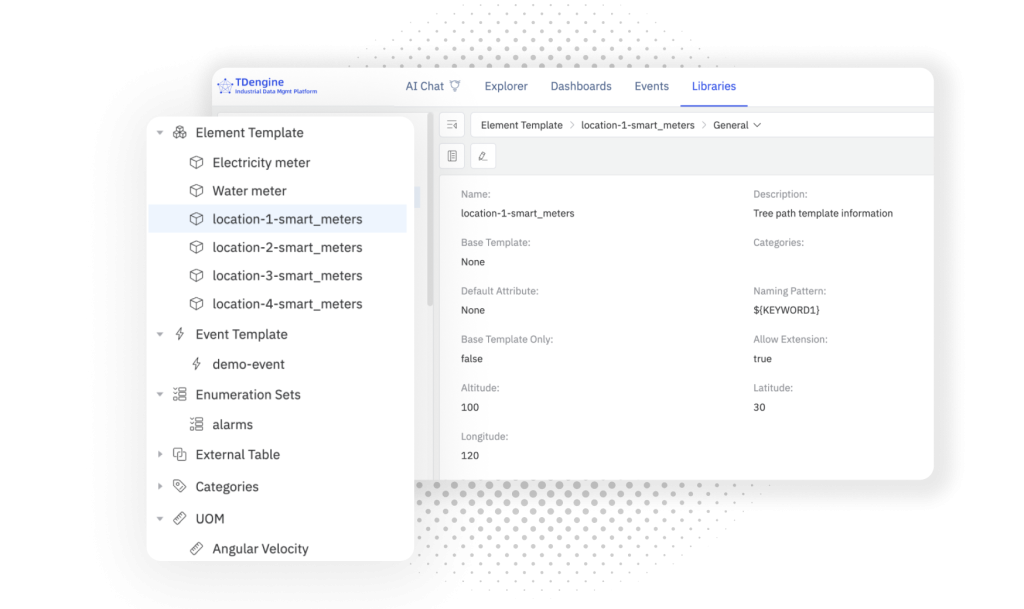Click the Edit pencil icon in toolbar
Screen dimensions: 1024x609
tap(483, 156)
